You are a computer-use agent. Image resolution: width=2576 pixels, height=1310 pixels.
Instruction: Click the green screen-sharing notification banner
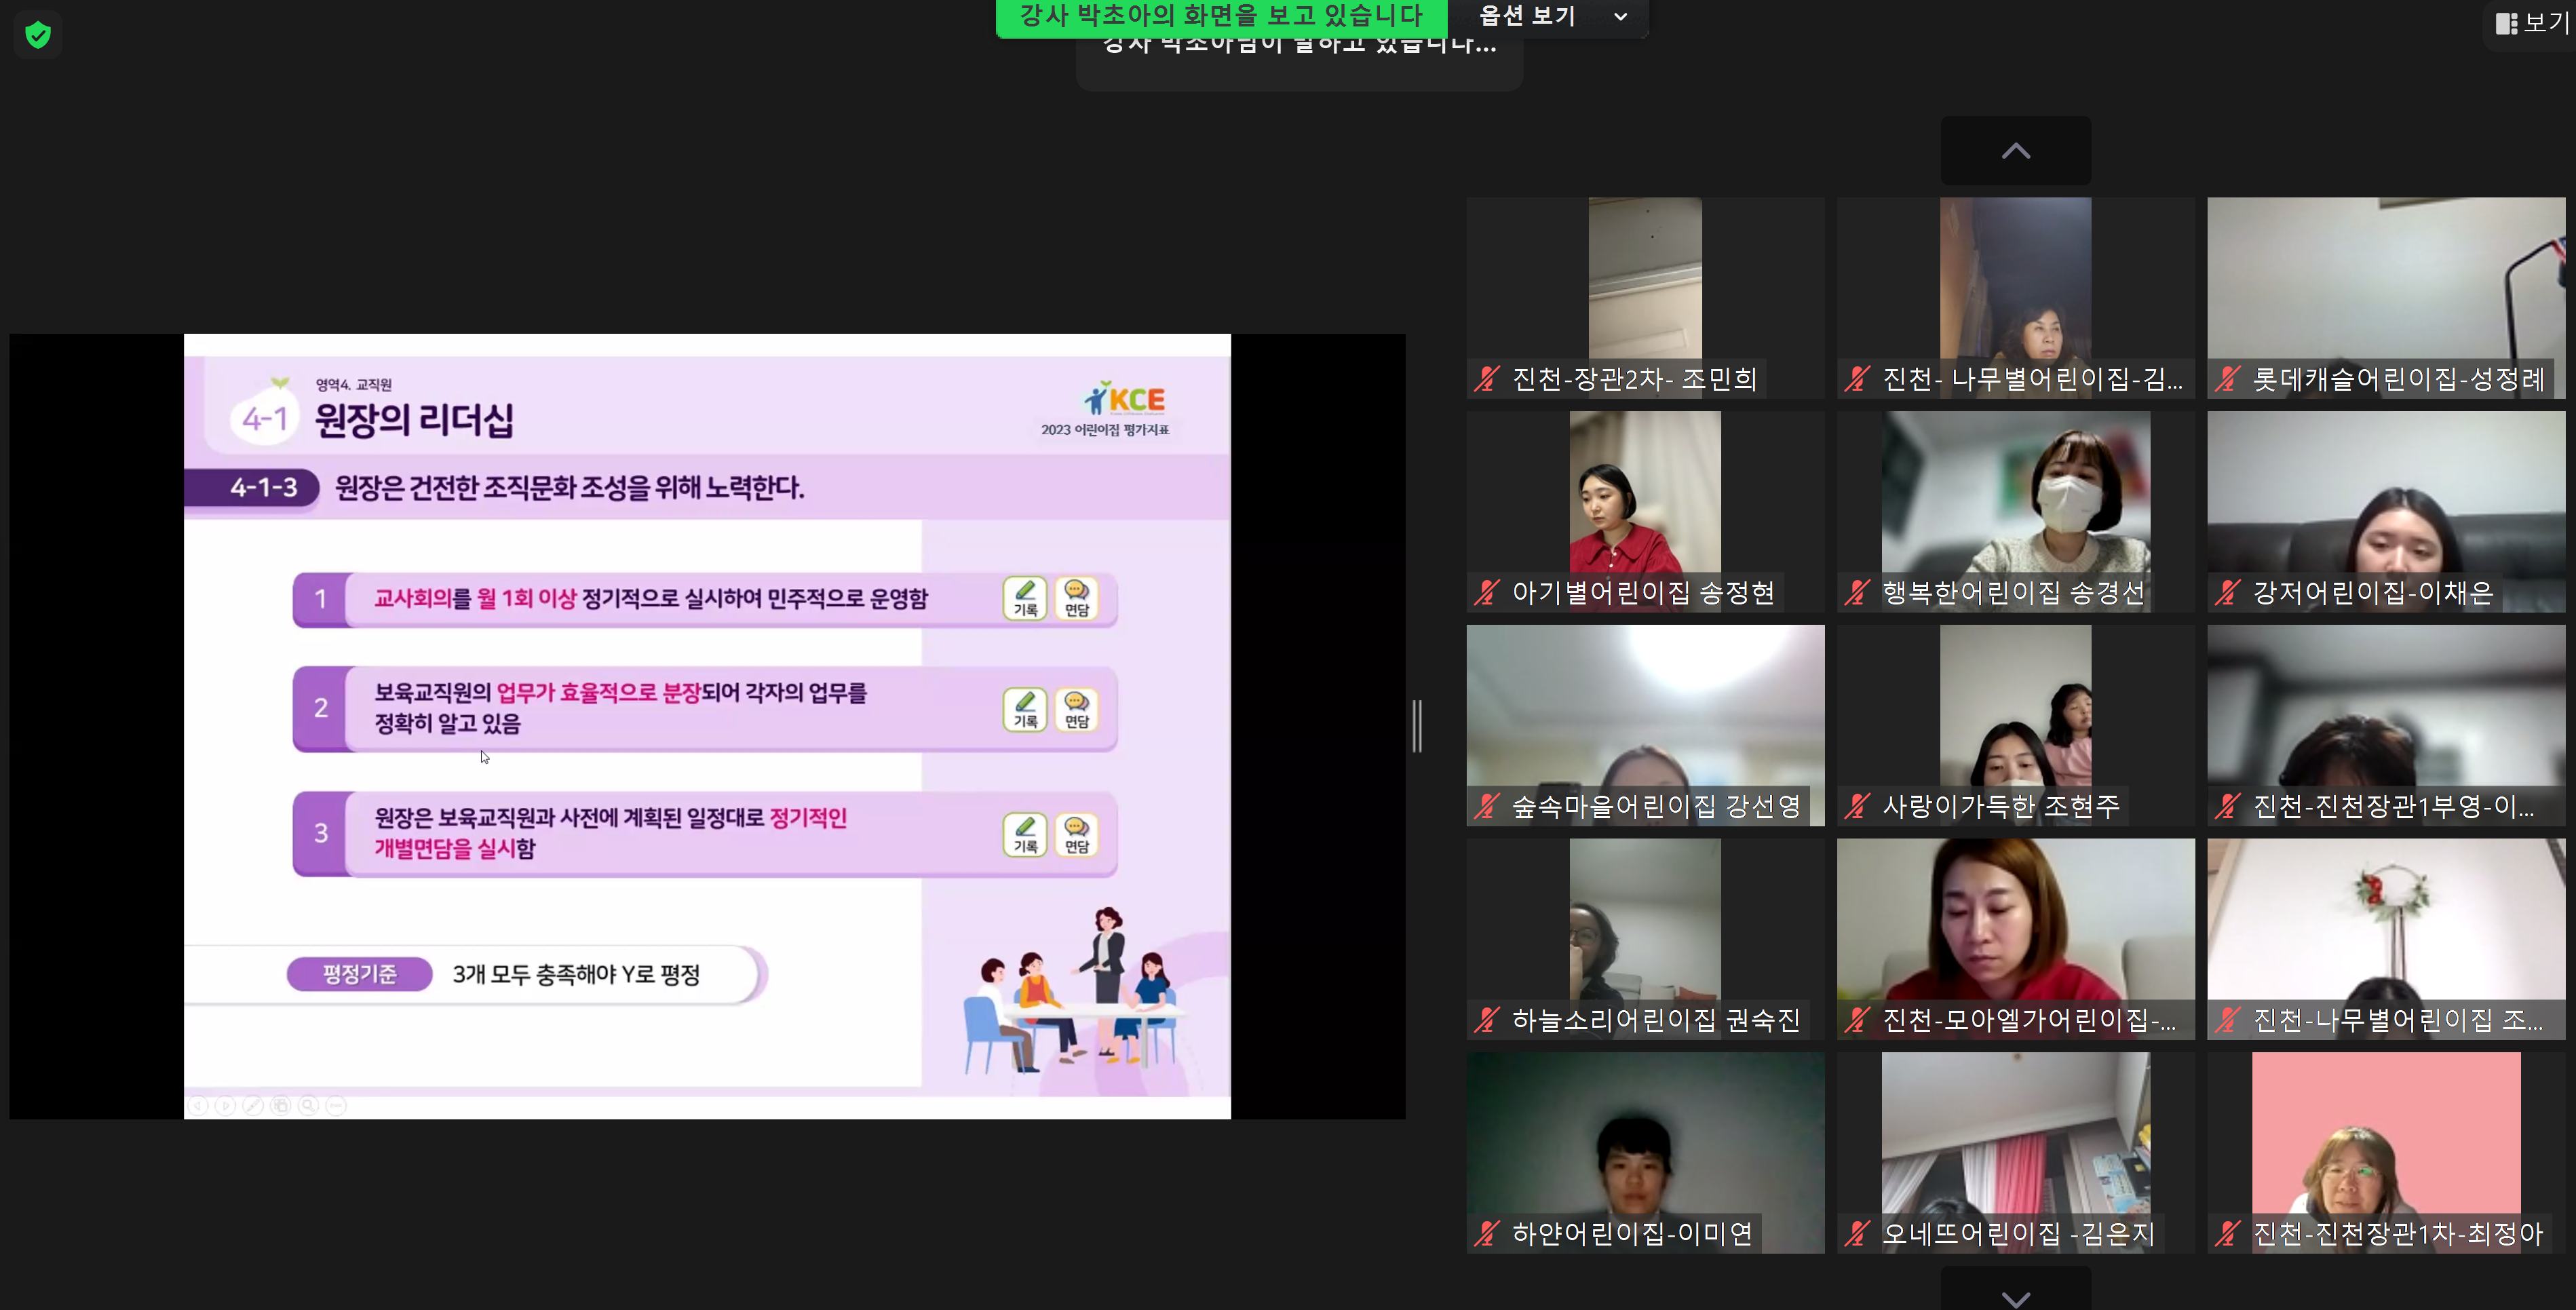pos(1220,16)
